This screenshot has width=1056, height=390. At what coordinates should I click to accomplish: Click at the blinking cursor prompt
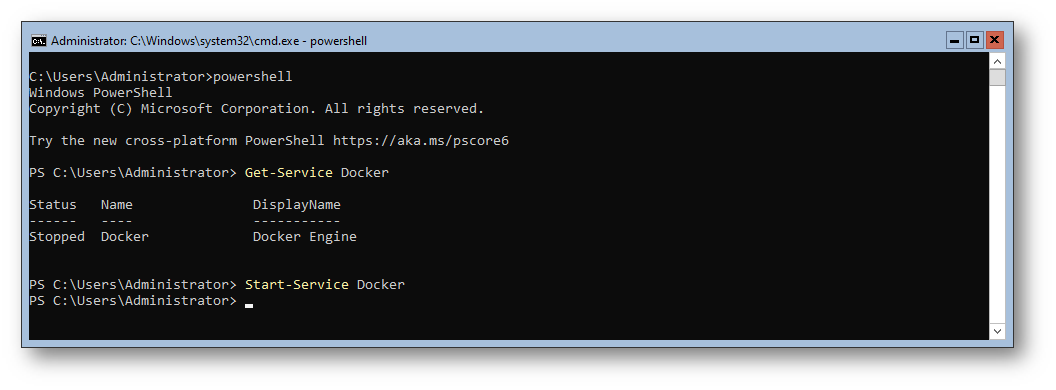(249, 303)
